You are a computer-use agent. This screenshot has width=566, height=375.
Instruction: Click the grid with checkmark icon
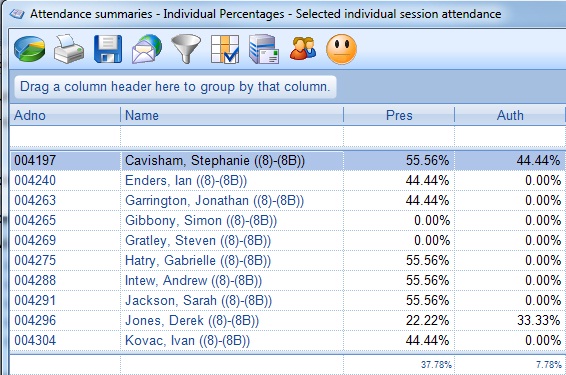coord(225,49)
